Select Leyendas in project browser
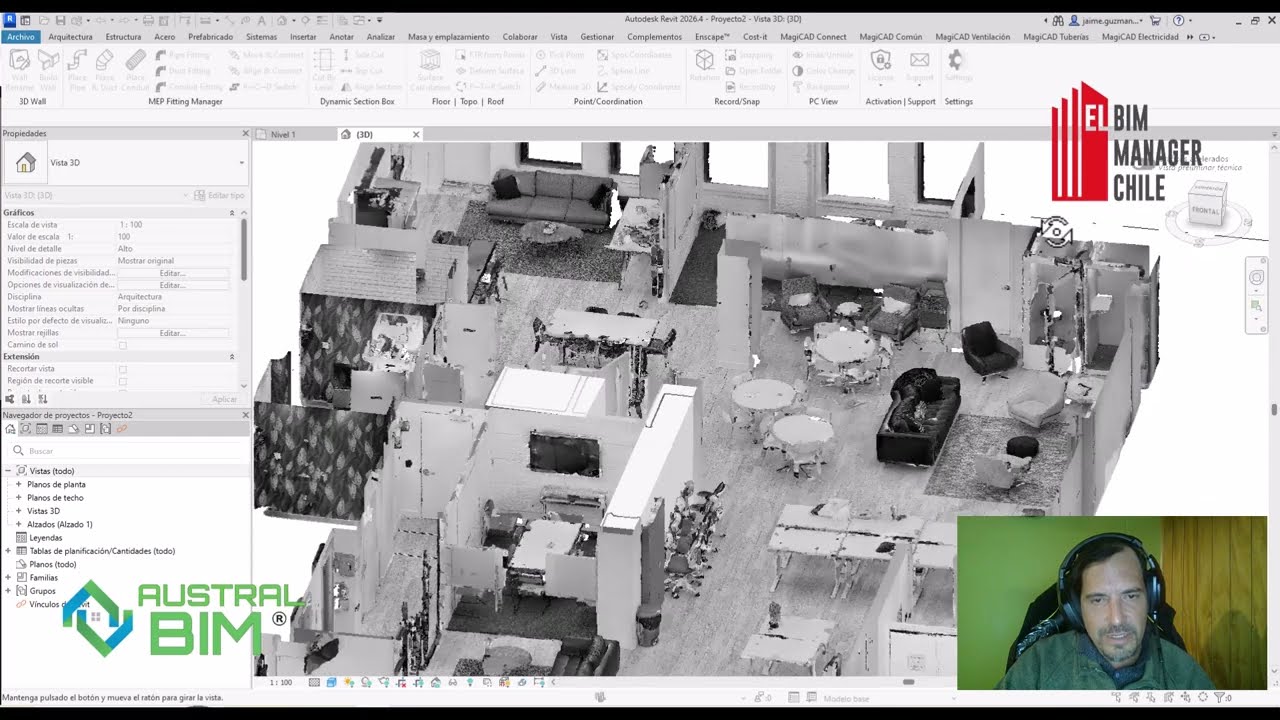Viewport: 1280px width, 720px height. pos(45,538)
